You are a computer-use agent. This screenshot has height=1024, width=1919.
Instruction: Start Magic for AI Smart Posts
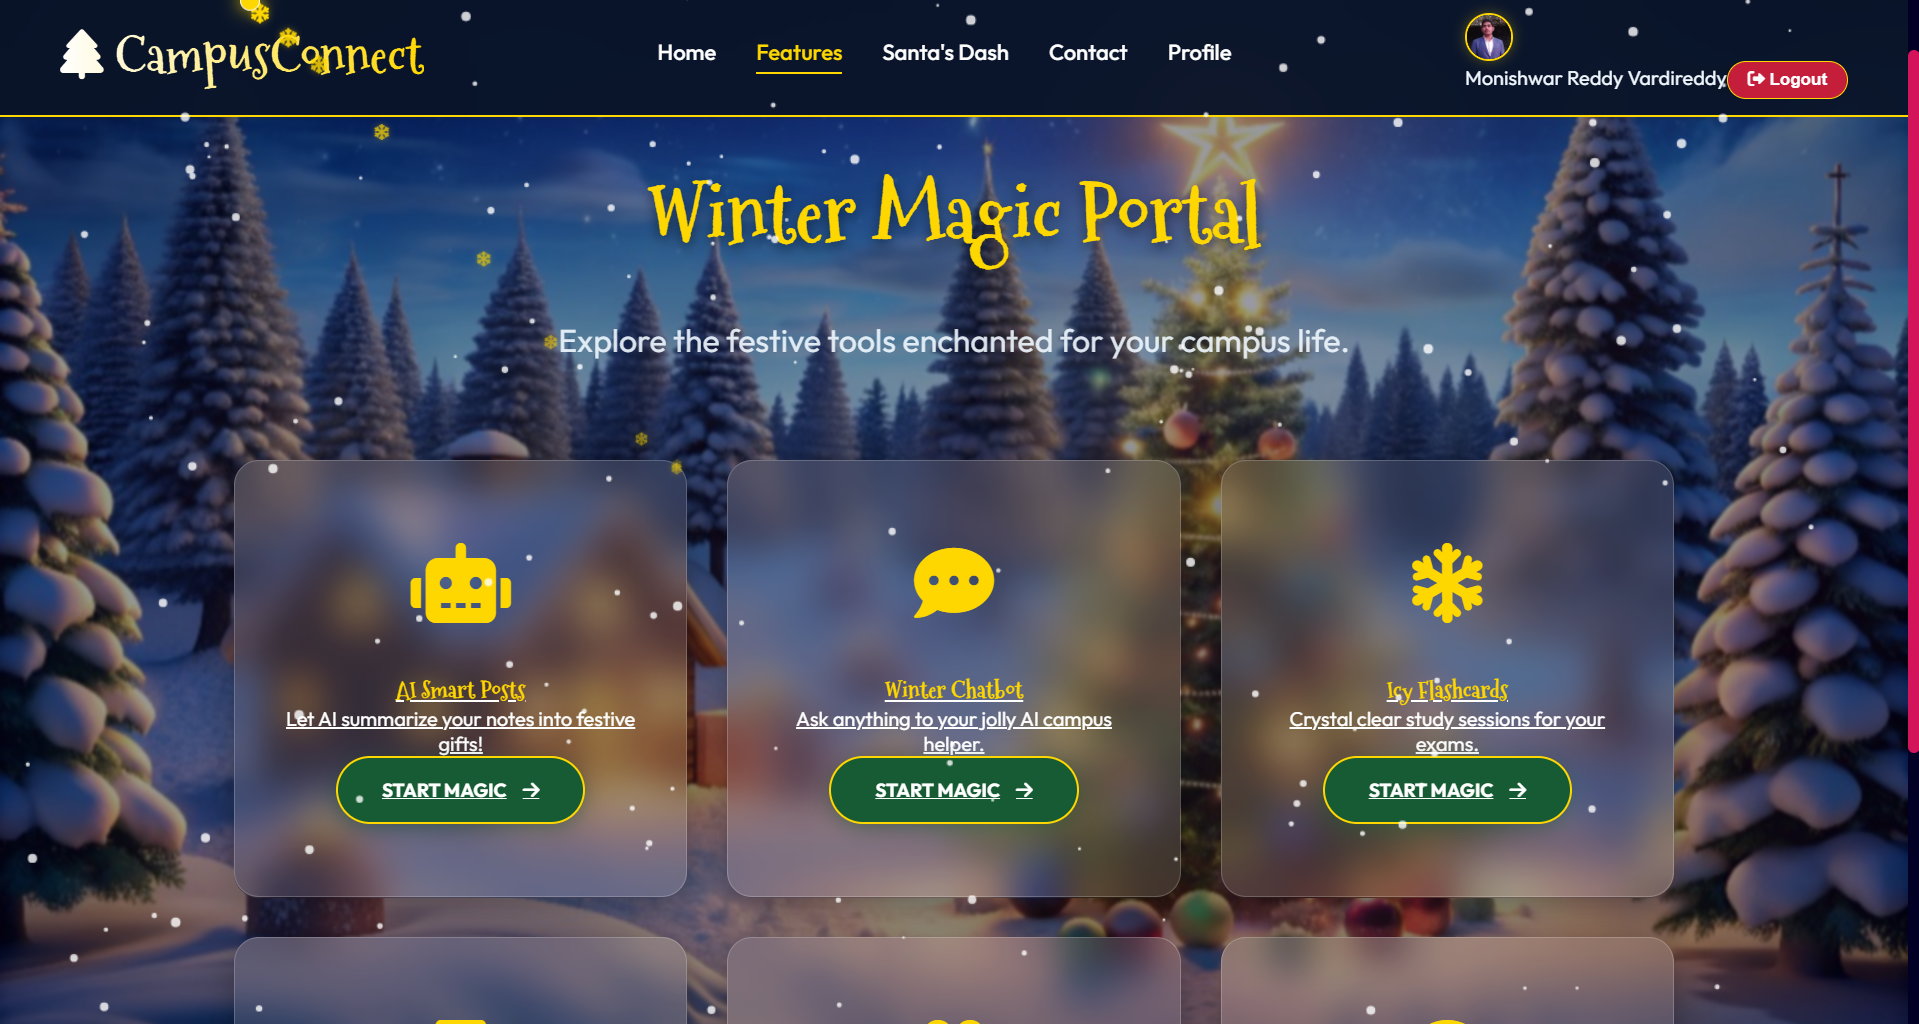pos(460,790)
